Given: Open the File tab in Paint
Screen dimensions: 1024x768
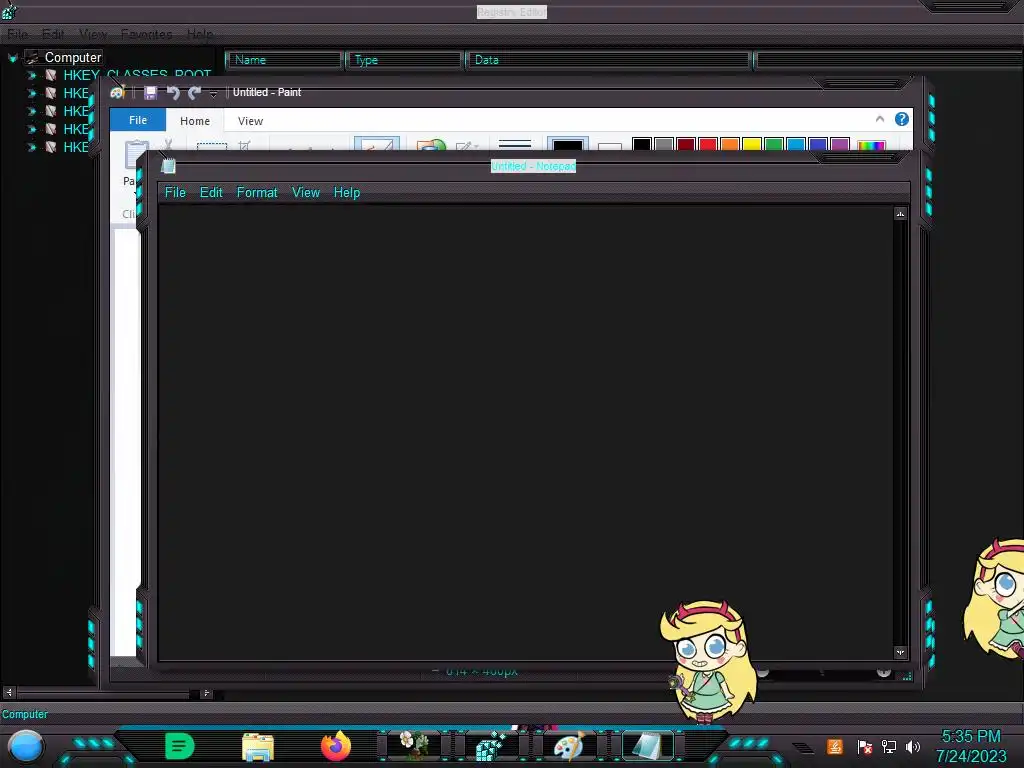Looking at the screenshot, I should (138, 120).
